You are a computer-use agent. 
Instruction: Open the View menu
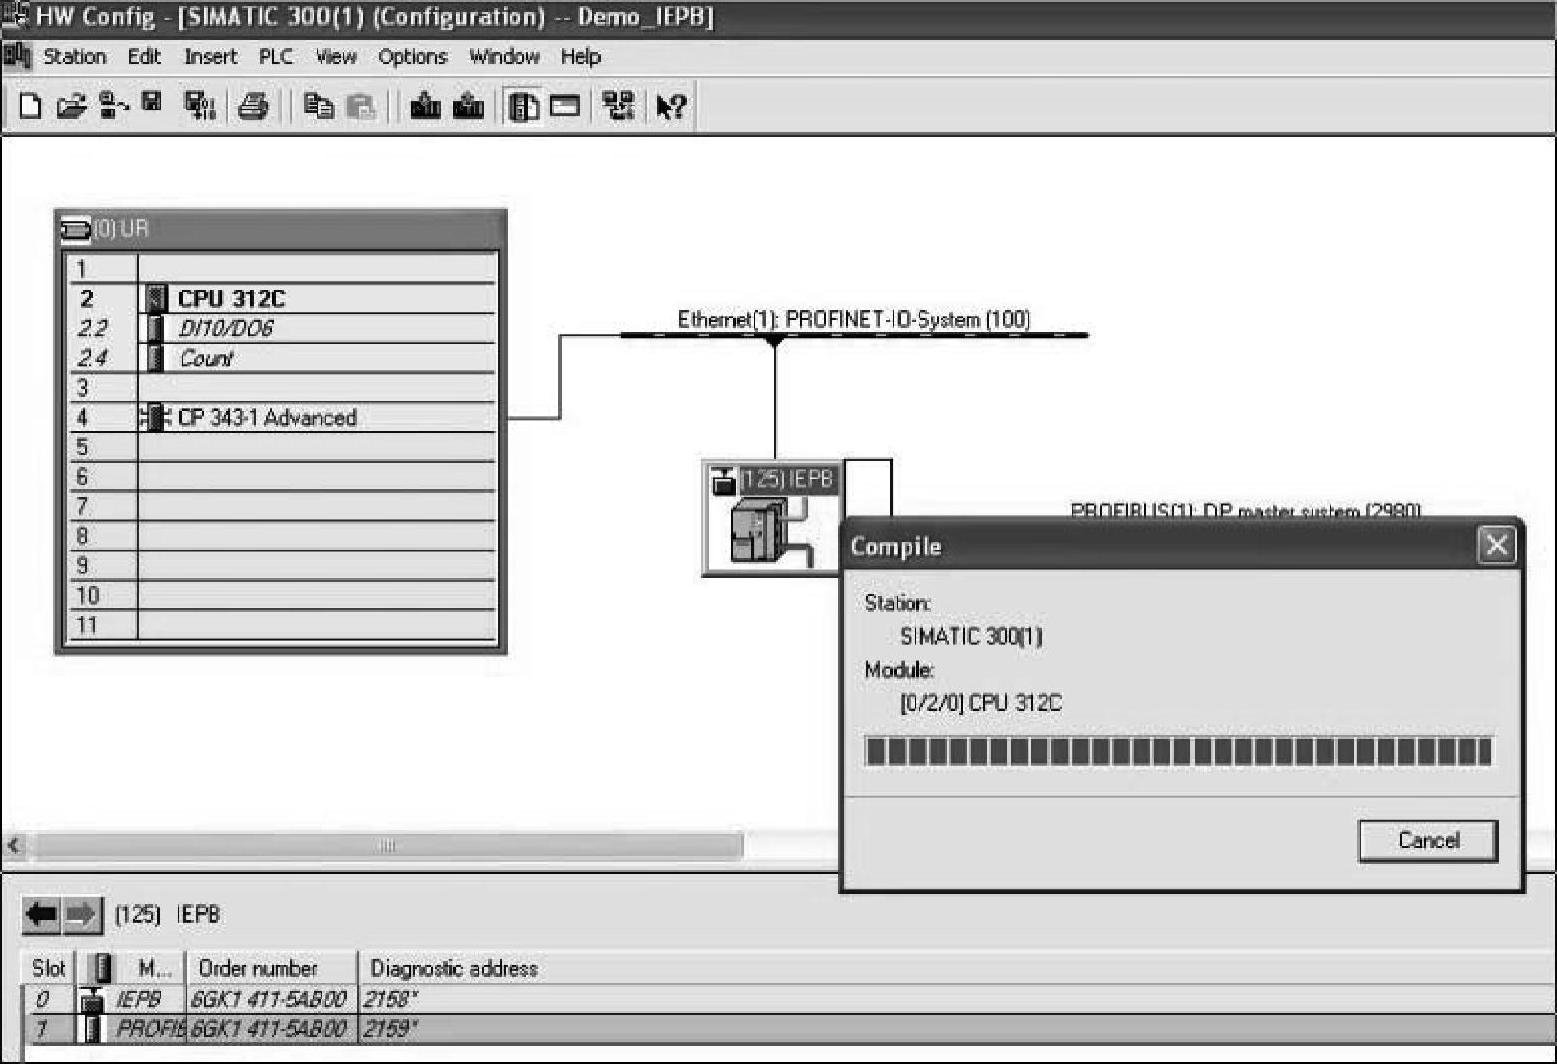tap(336, 56)
